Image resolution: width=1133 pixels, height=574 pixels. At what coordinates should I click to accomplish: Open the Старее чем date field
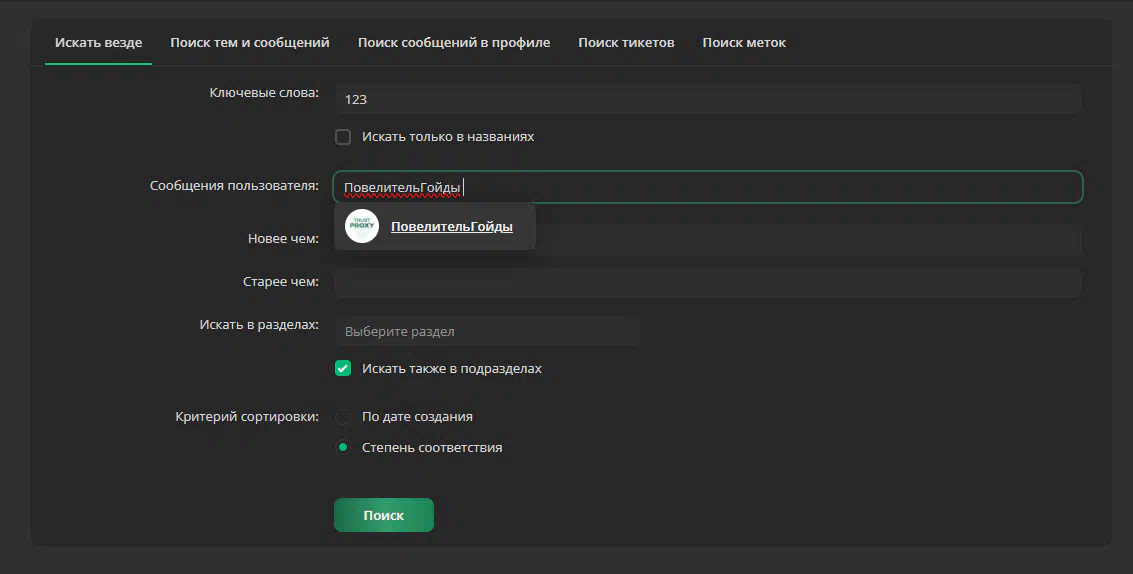(708, 282)
